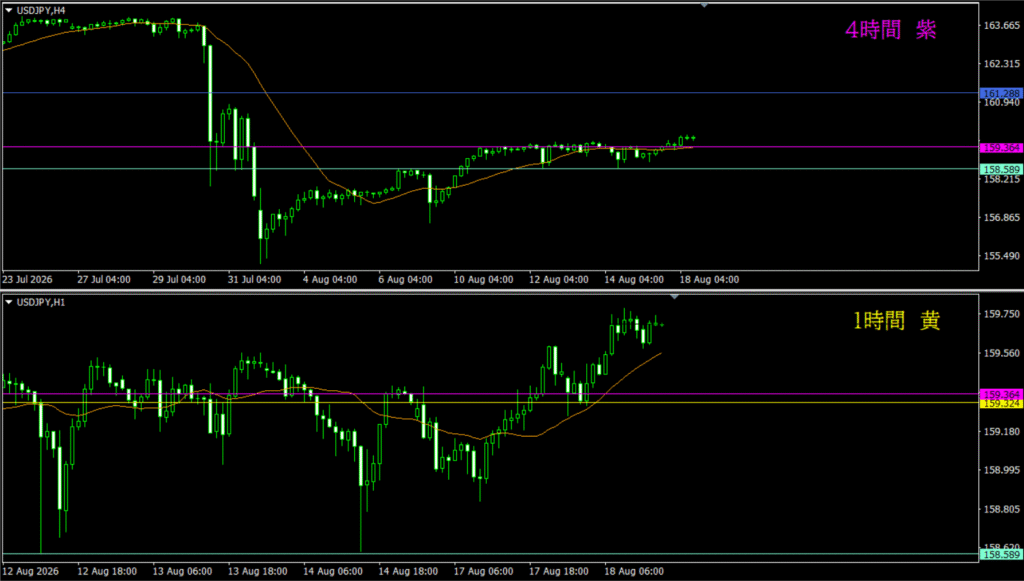This screenshot has height=581, width=1024.
Task: Open the USDJPY,H1 chart dropdown arrow
Action: click(8, 302)
